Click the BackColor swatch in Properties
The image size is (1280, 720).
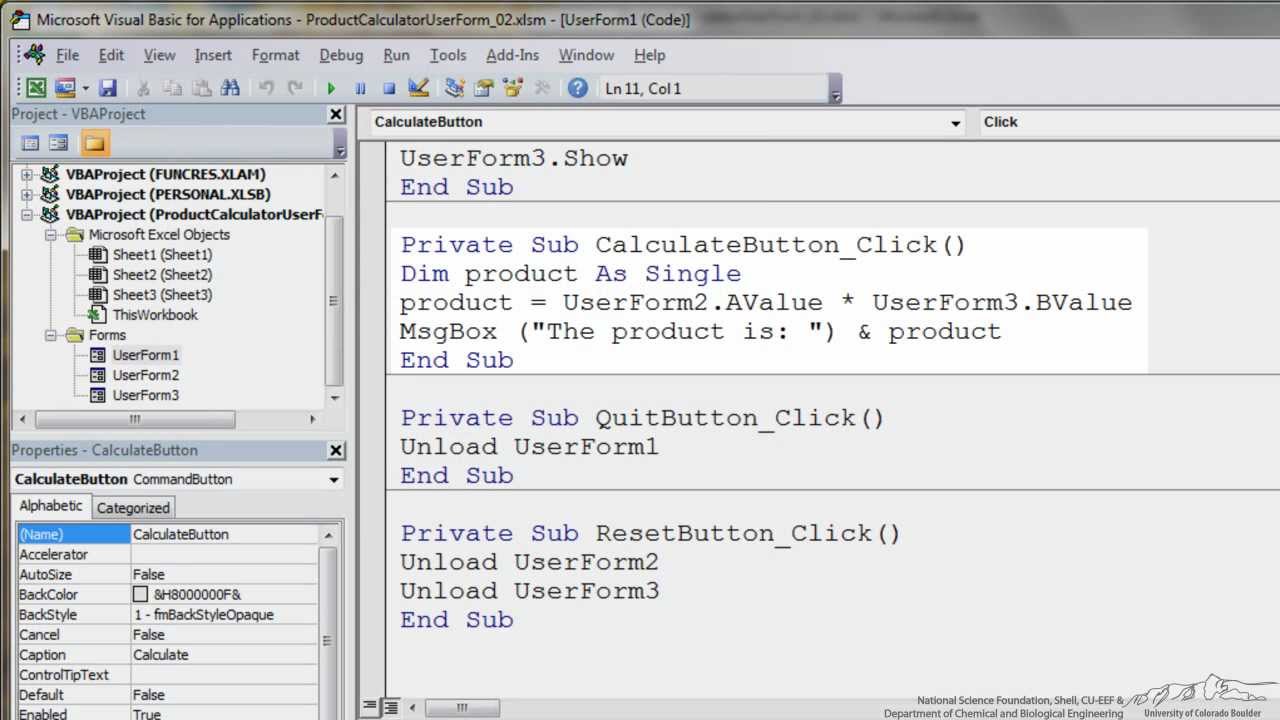pyautogui.click(x=141, y=594)
